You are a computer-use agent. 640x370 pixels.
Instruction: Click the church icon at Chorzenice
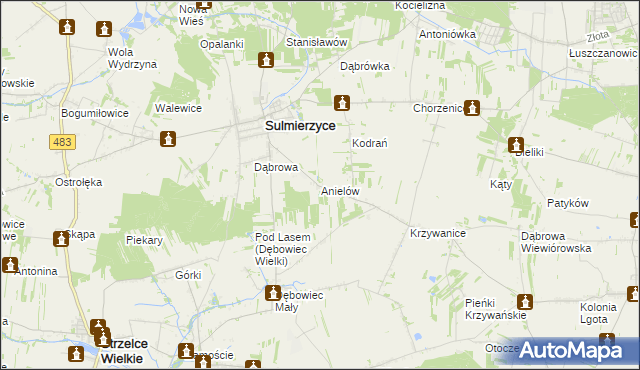point(472,108)
